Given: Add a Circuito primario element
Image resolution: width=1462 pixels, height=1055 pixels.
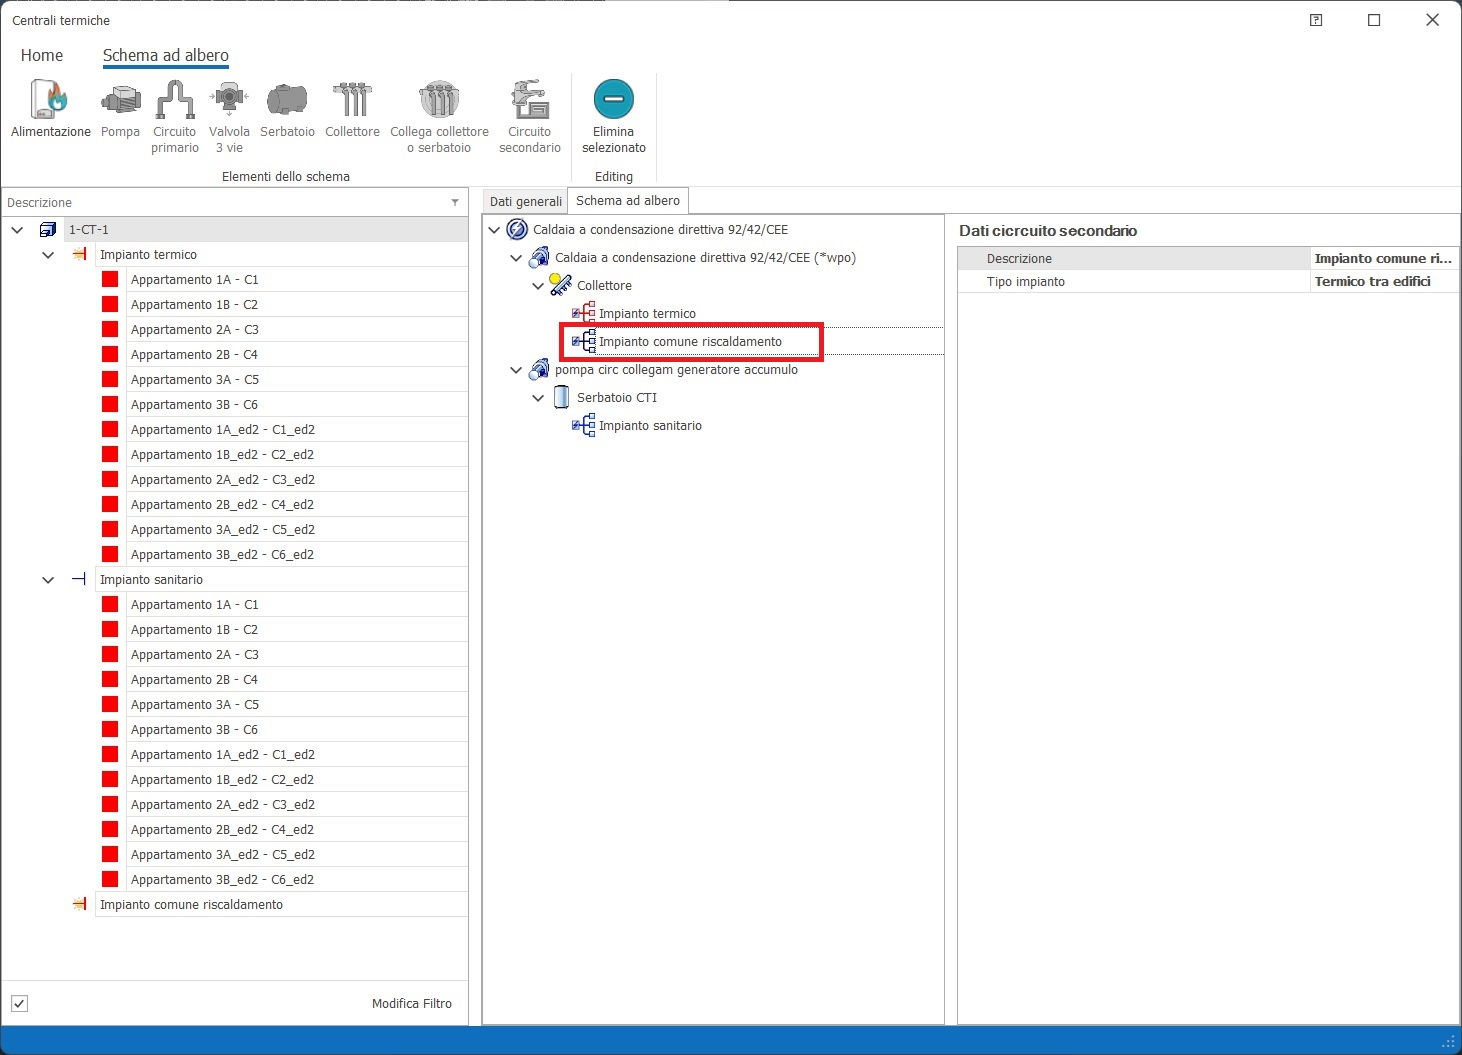Looking at the screenshot, I should tap(175, 101).
